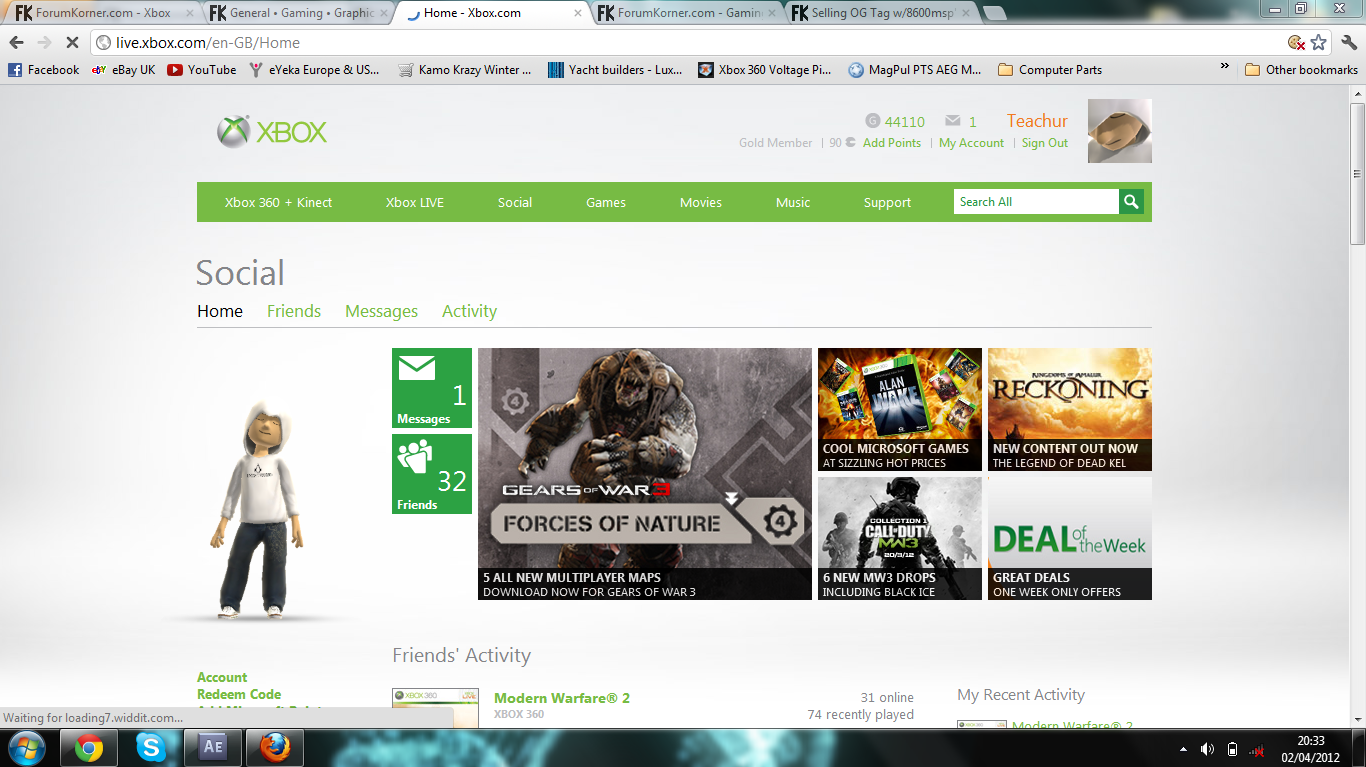This screenshot has width=1366, height=767.
Task: Open Firefox from the taskbar
Action: [x=275, y=748]
